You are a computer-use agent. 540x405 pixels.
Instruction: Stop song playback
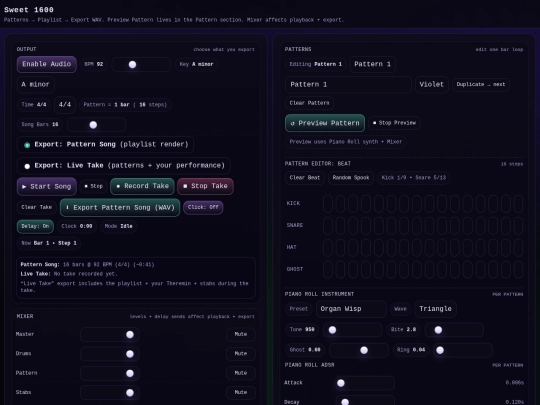point(93,186)
